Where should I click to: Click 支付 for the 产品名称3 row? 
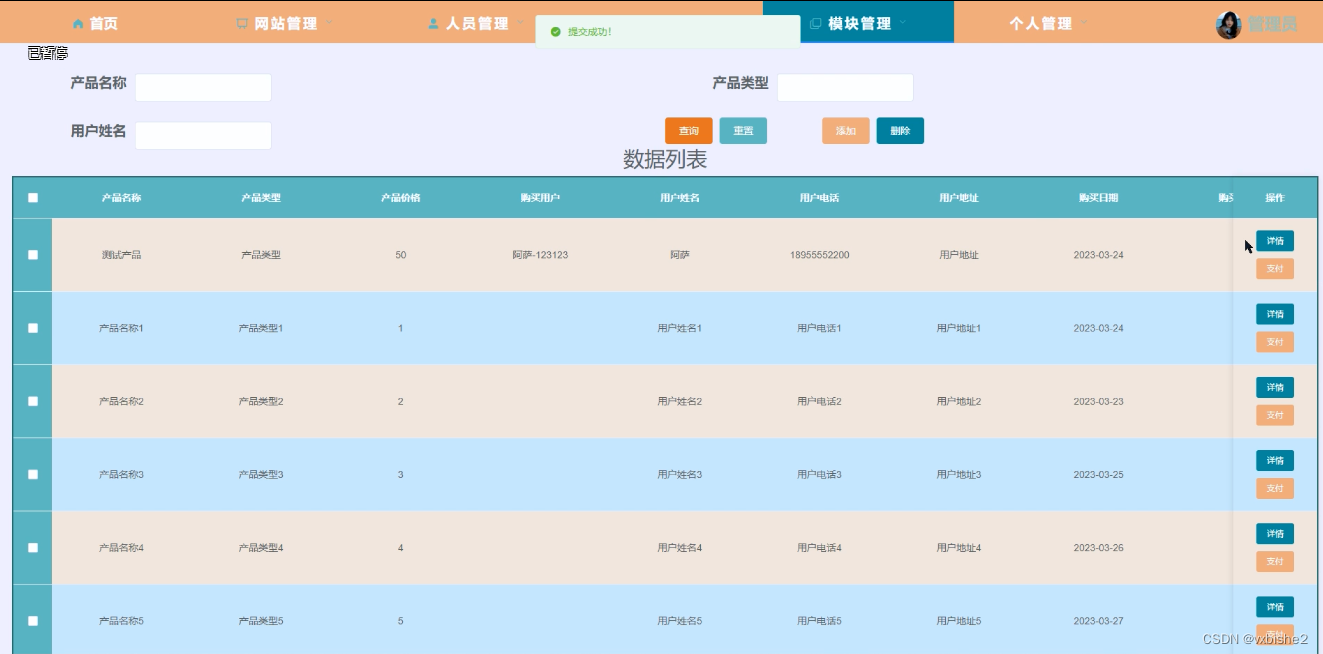pyautogui.click(x=1275, y=488)
